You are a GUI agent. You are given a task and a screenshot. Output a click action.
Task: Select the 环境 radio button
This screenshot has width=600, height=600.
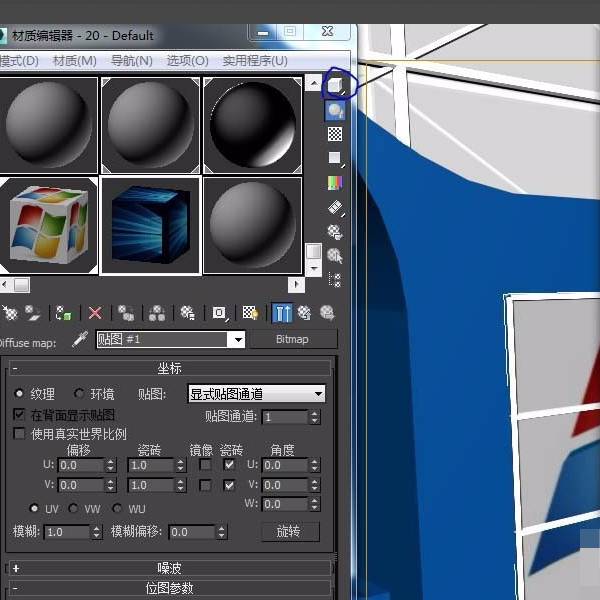(x=79, y=393)
